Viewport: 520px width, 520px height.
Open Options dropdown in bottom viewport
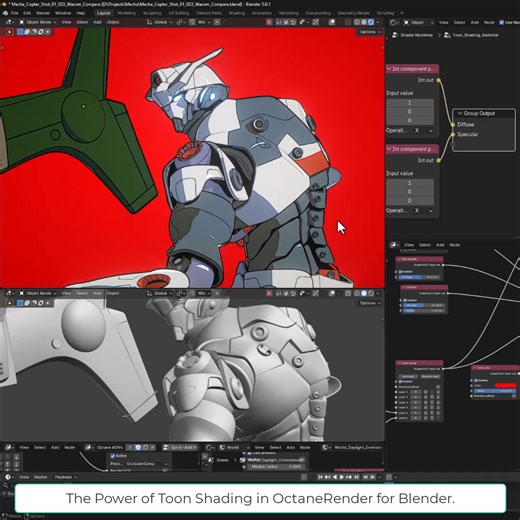pyautogui.click(x=370, y=303)
